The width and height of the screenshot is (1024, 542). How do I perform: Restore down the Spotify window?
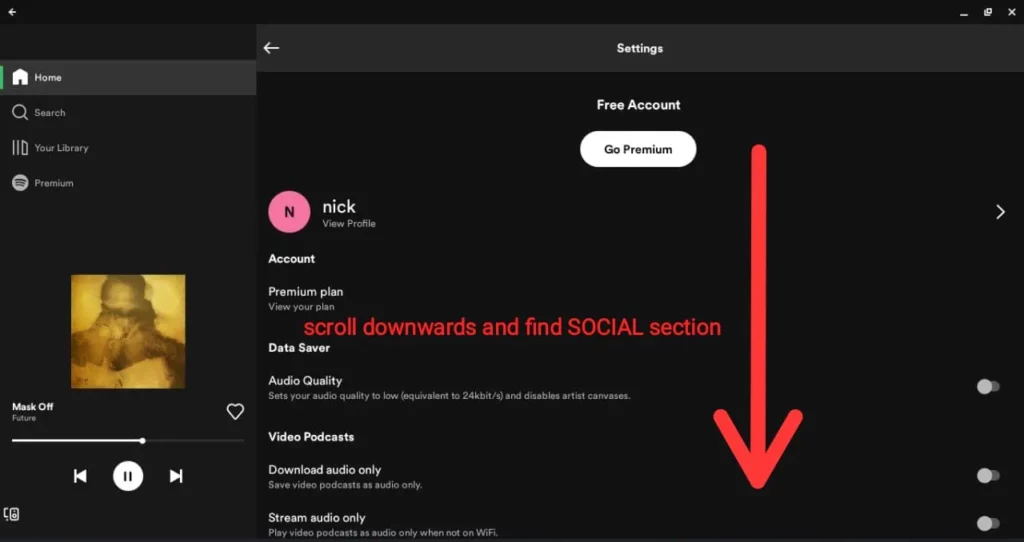[x=988, y=12]
